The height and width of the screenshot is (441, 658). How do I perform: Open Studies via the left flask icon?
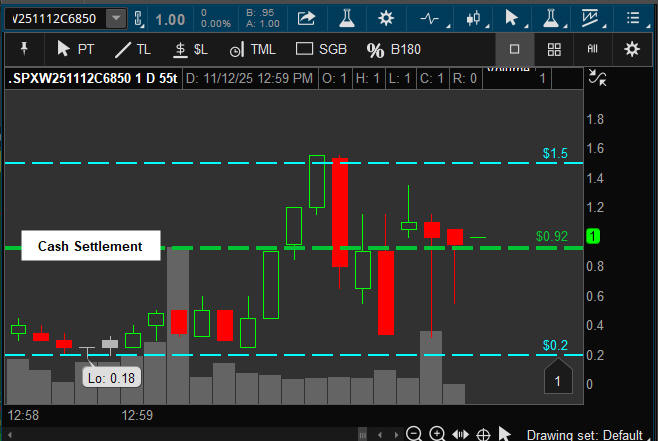pyautogui.click(x=346, y=18)
